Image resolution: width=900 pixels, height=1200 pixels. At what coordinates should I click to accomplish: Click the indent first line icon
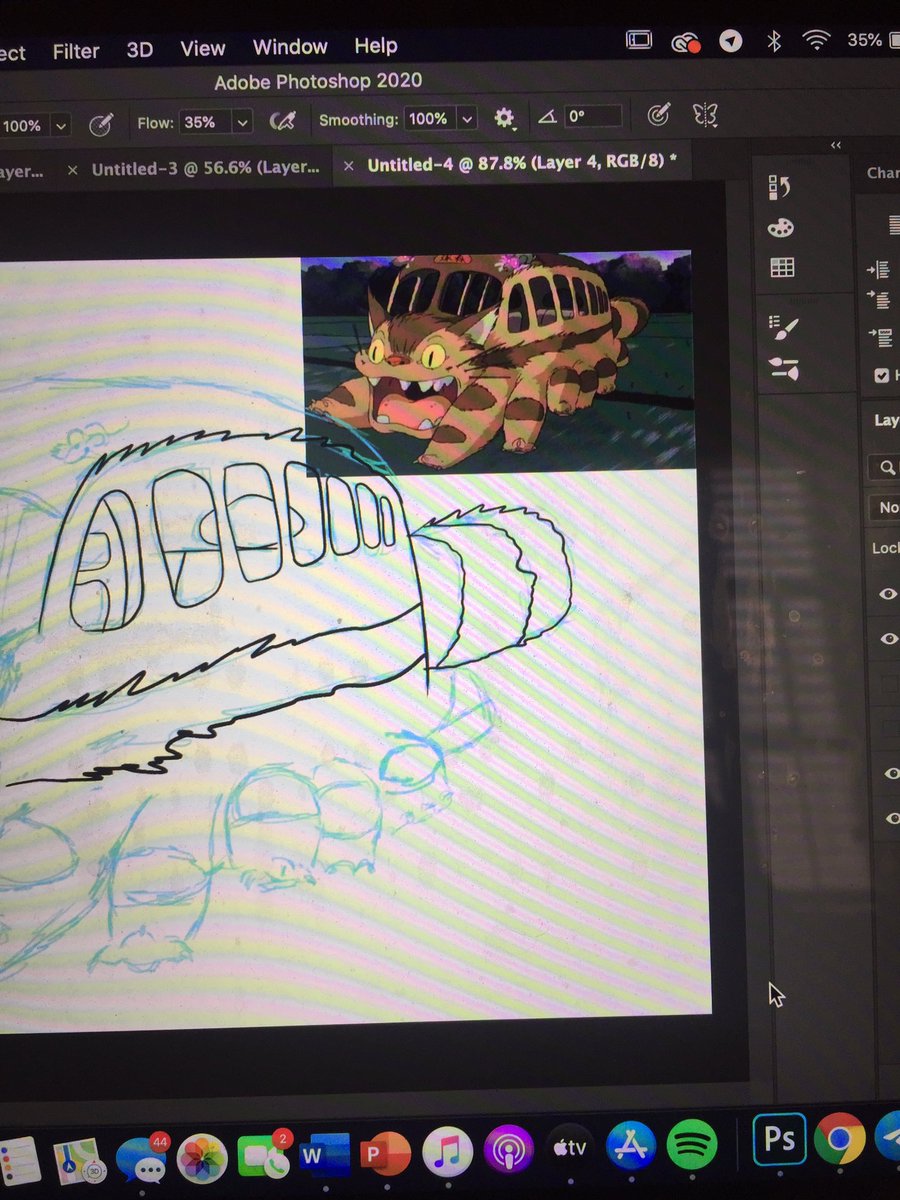click(x=879, y=301)
